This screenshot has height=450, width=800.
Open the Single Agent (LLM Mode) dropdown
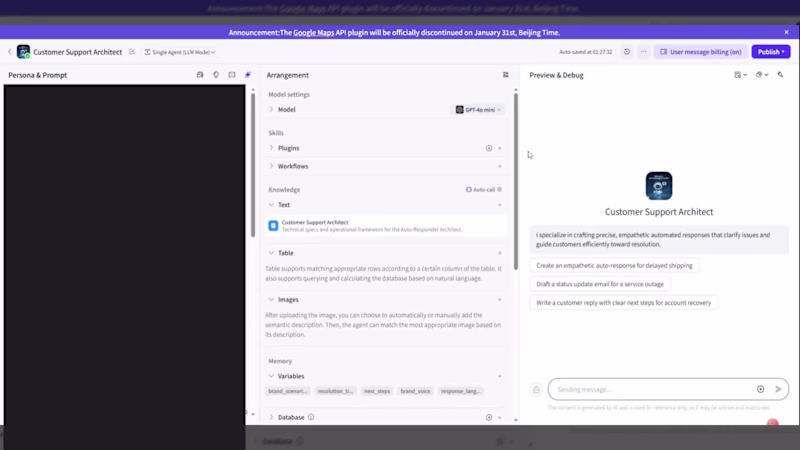click(180, 52)
